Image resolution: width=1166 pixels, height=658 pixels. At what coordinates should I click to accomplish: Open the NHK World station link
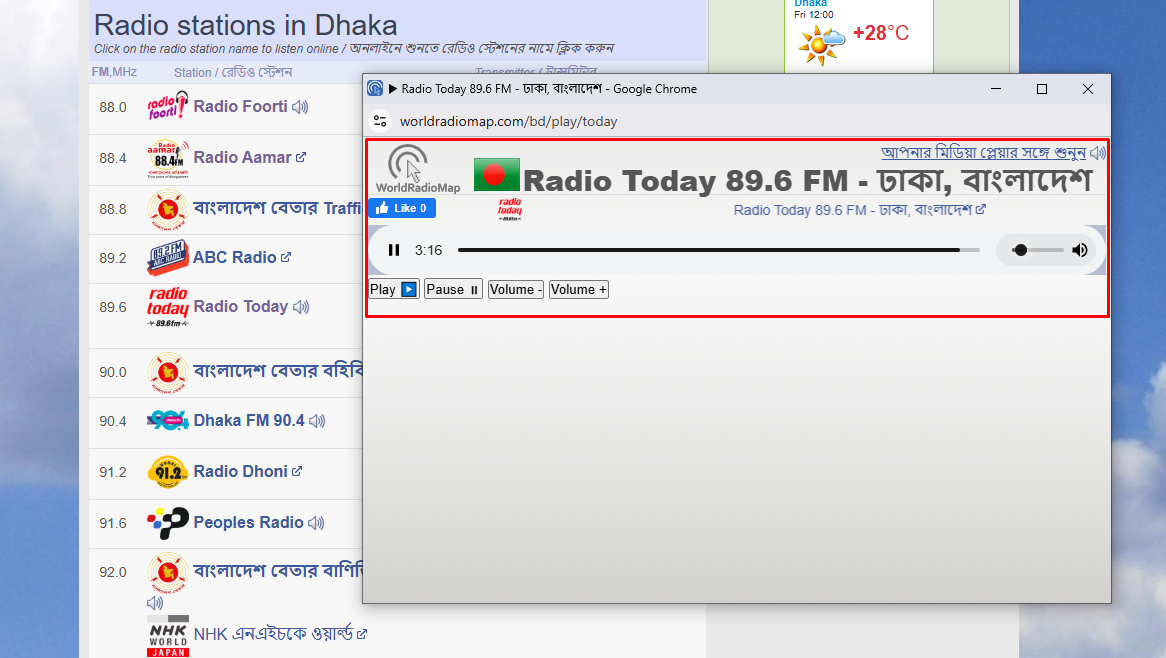273,634
